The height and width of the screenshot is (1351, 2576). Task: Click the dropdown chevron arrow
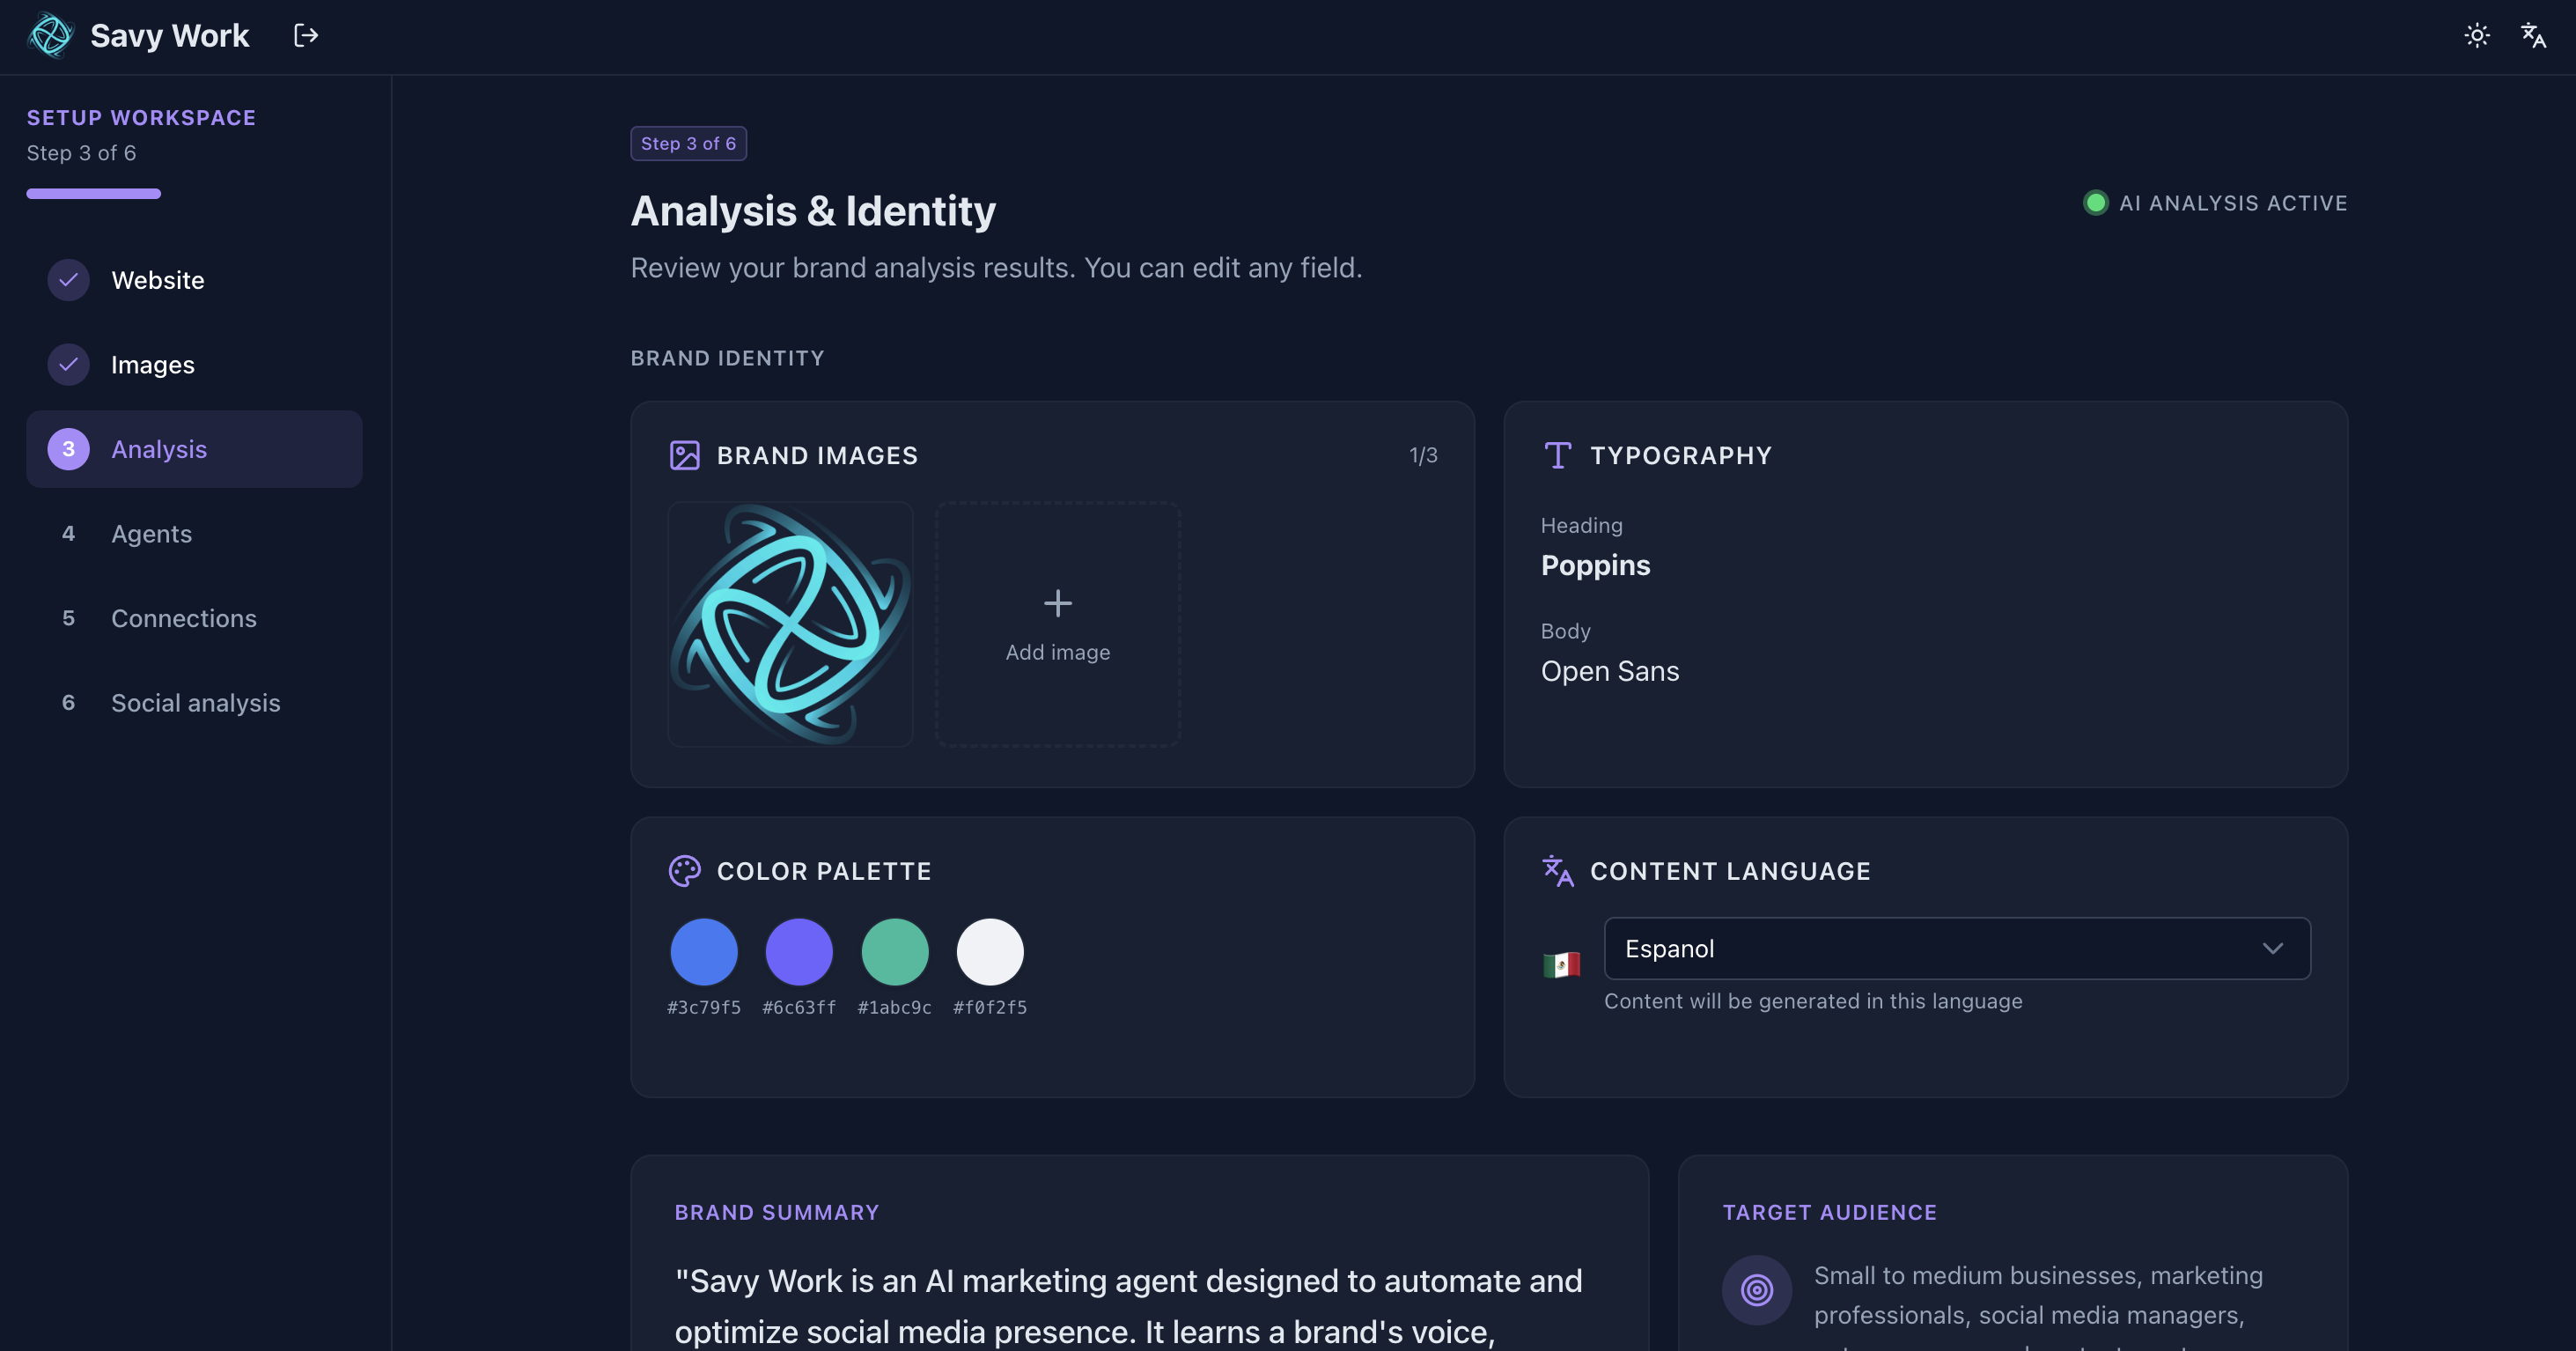point(2272,948)
